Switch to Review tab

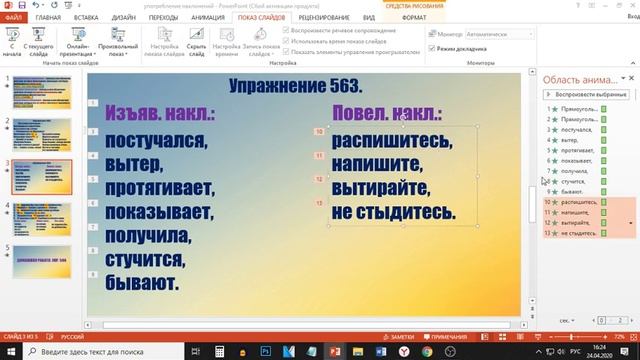tap(324, 18)
